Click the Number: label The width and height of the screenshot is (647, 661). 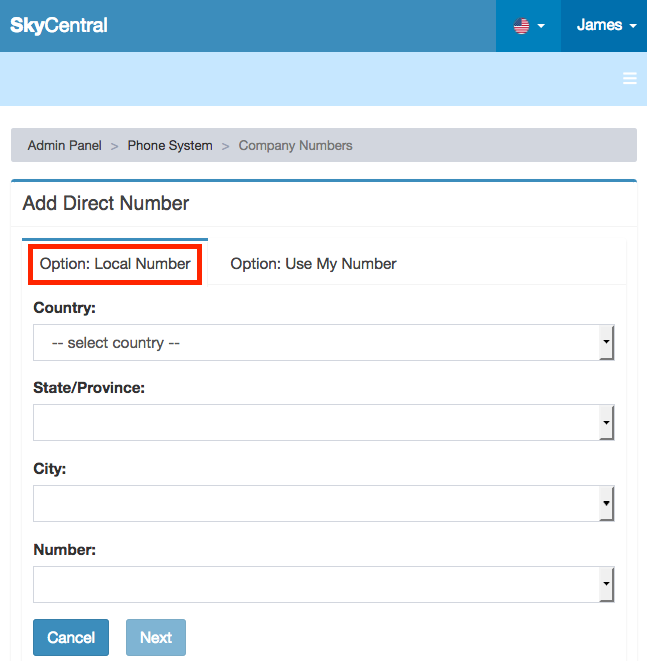point(64,550)
